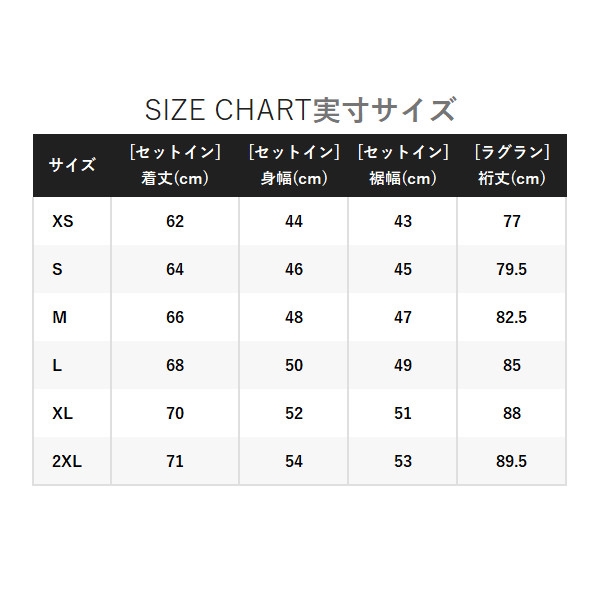This screenshot has width=600, height=600.
Task: Click the M sleeve value 82.5
Action: pyautogui.click(x=512, y=317)
